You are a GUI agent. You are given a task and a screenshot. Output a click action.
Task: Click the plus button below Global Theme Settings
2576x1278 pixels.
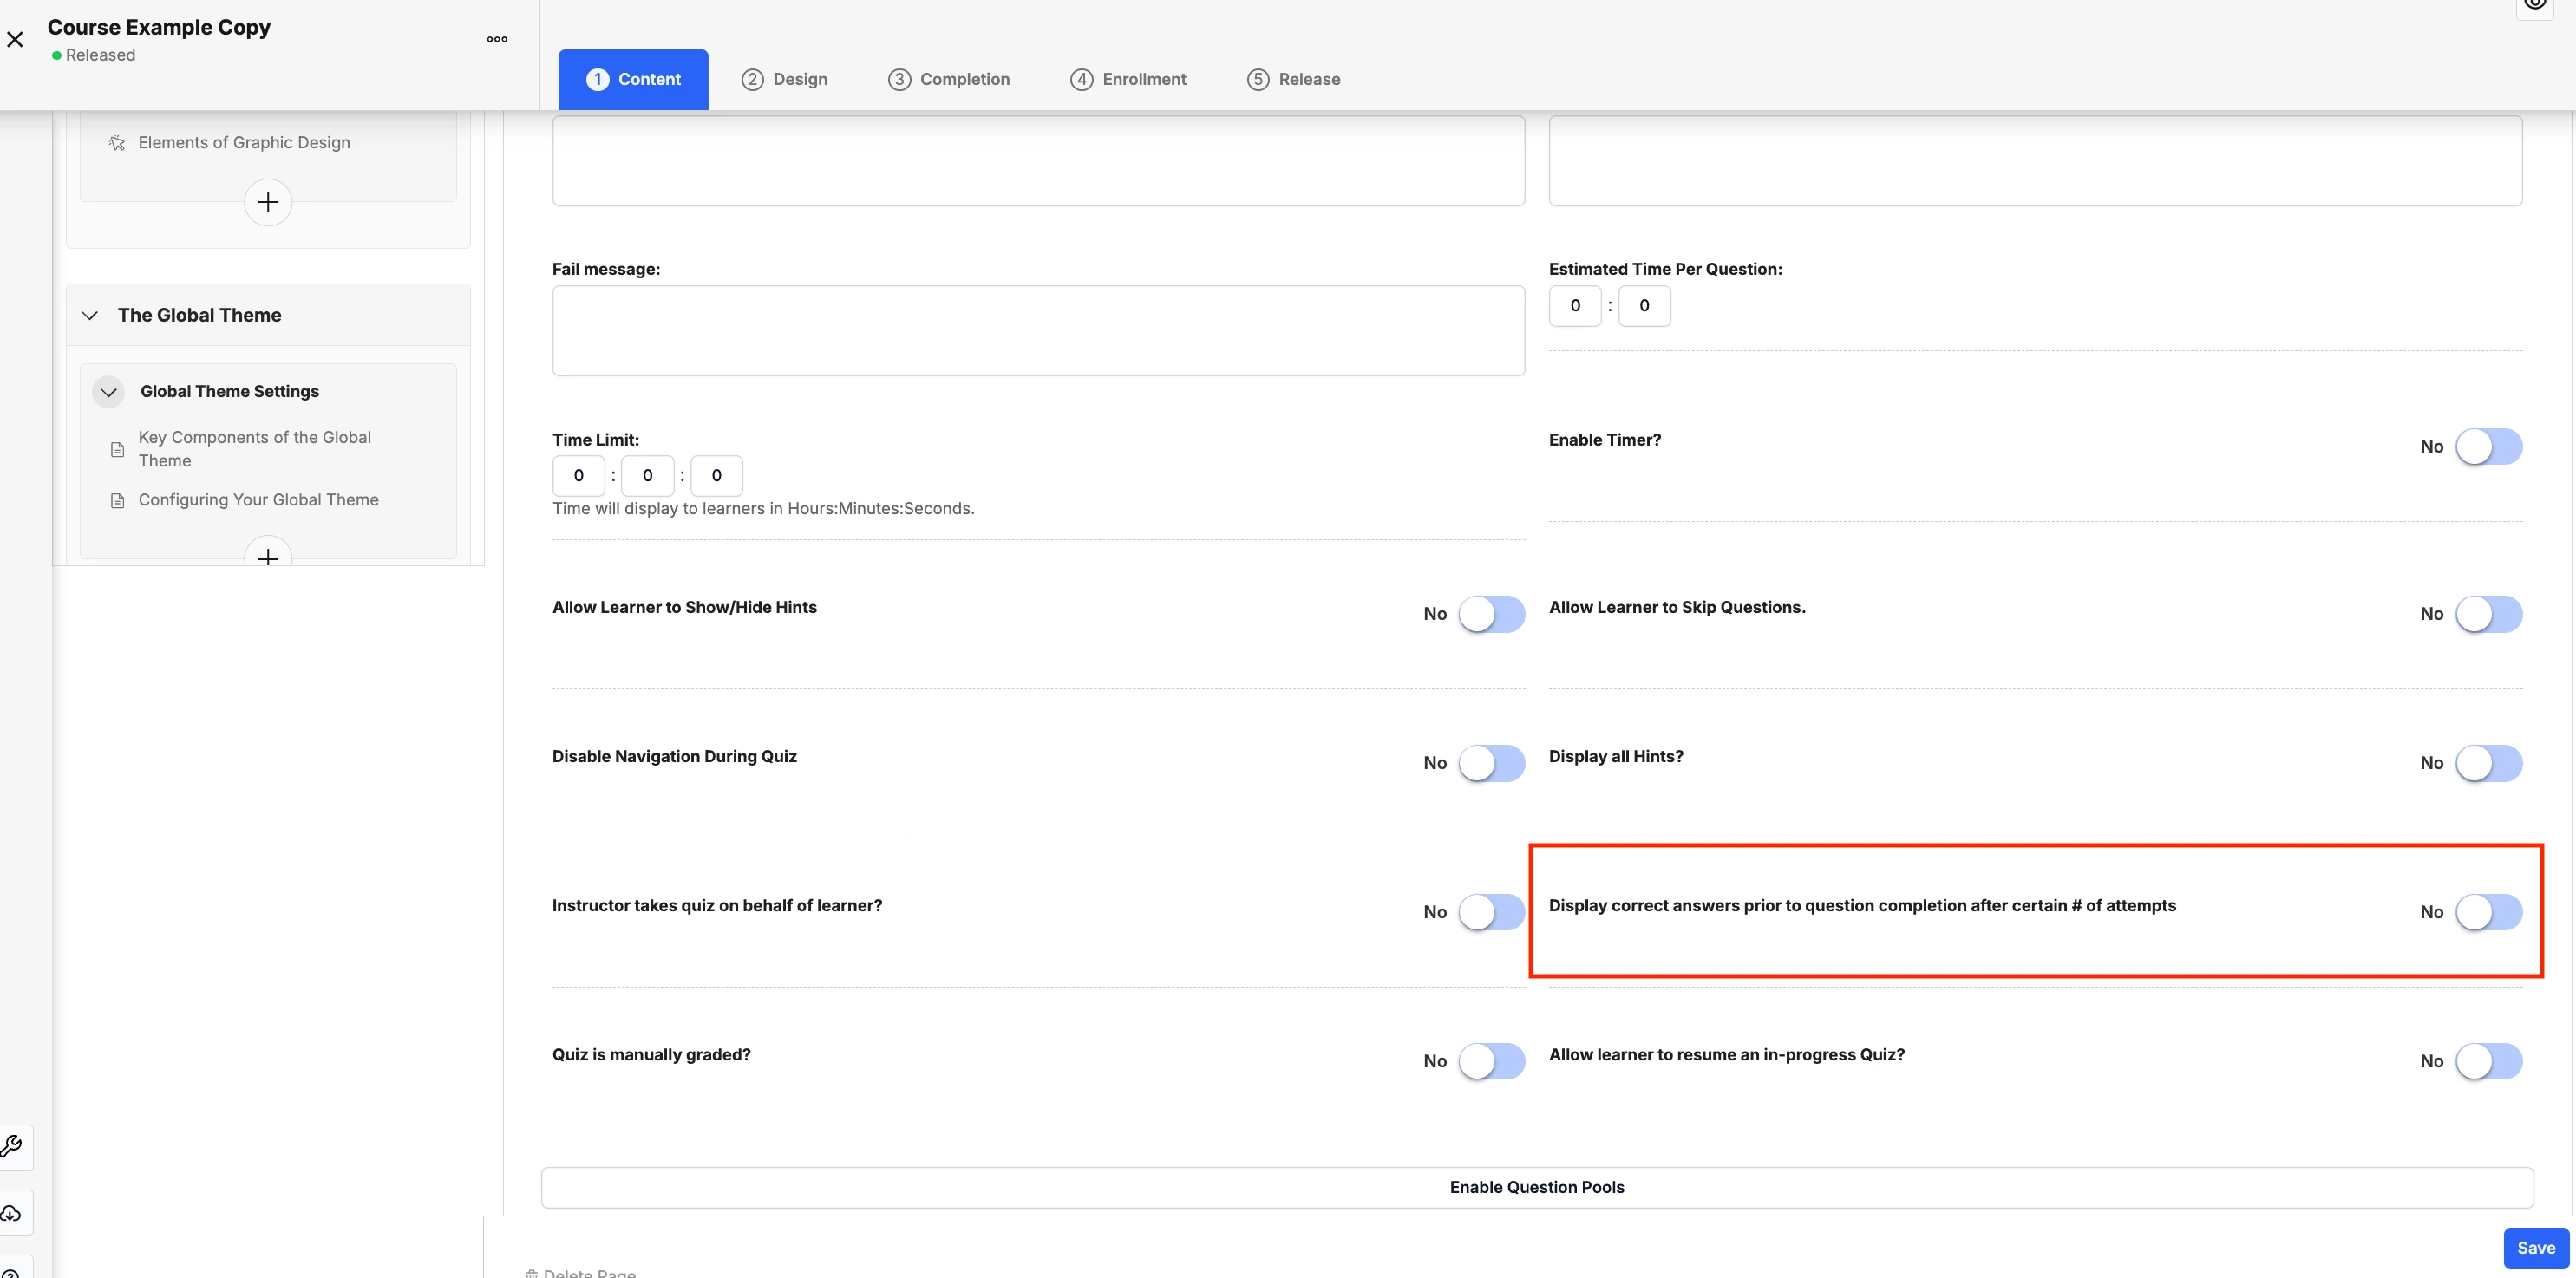pos(268,555)
